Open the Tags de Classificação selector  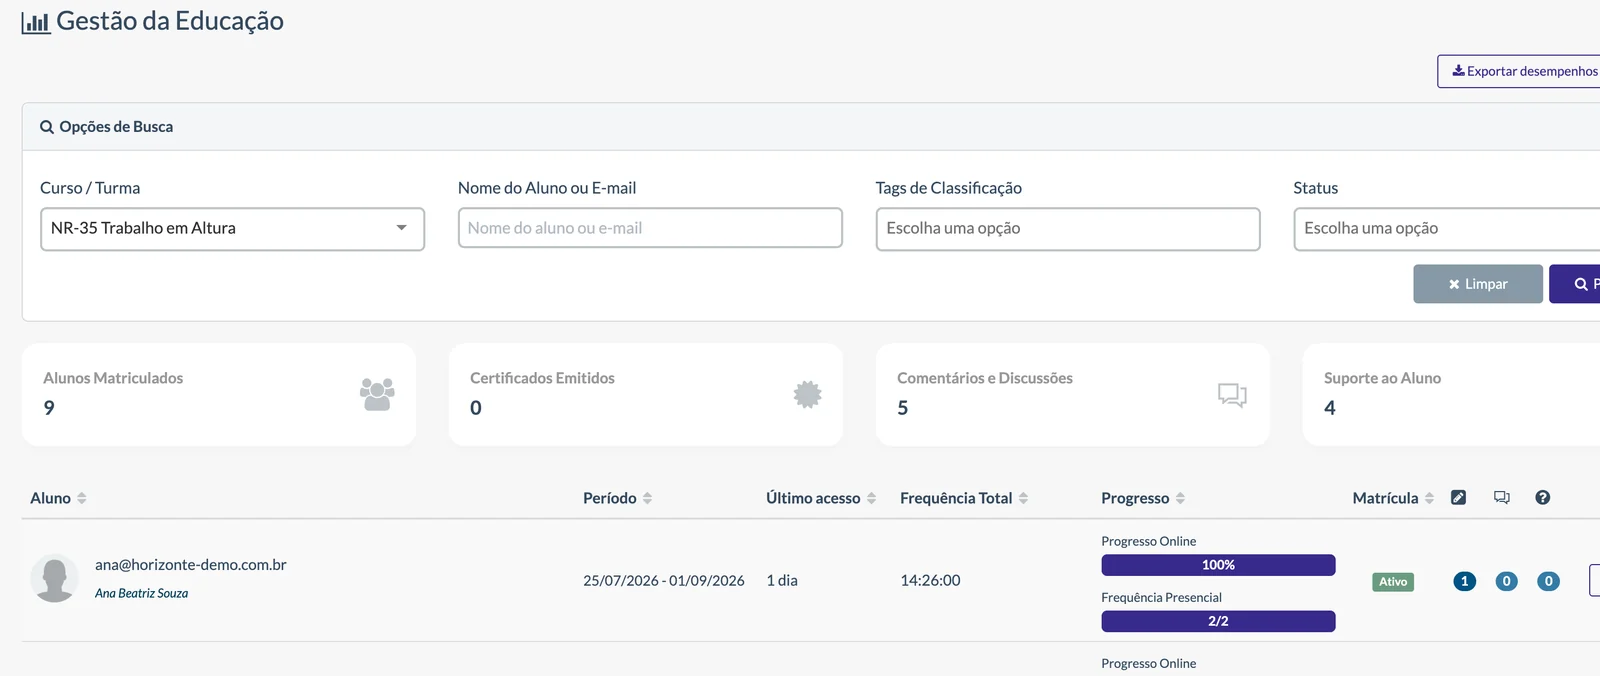[x=1068, y=229]
